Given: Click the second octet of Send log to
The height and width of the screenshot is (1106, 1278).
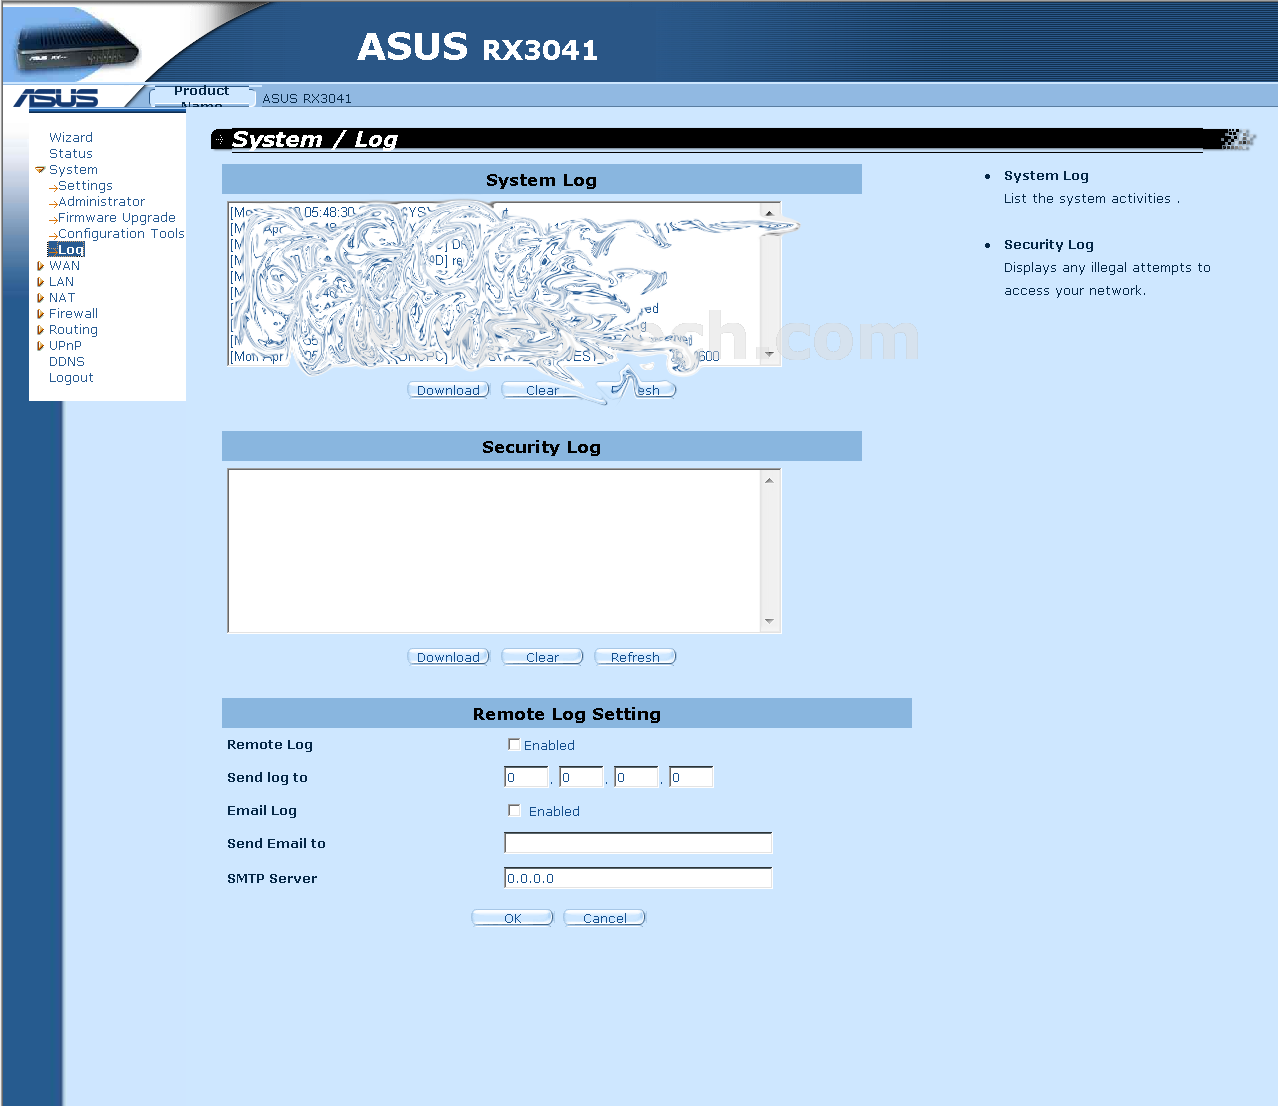Looking at the screenshot, I should point(581,777).
